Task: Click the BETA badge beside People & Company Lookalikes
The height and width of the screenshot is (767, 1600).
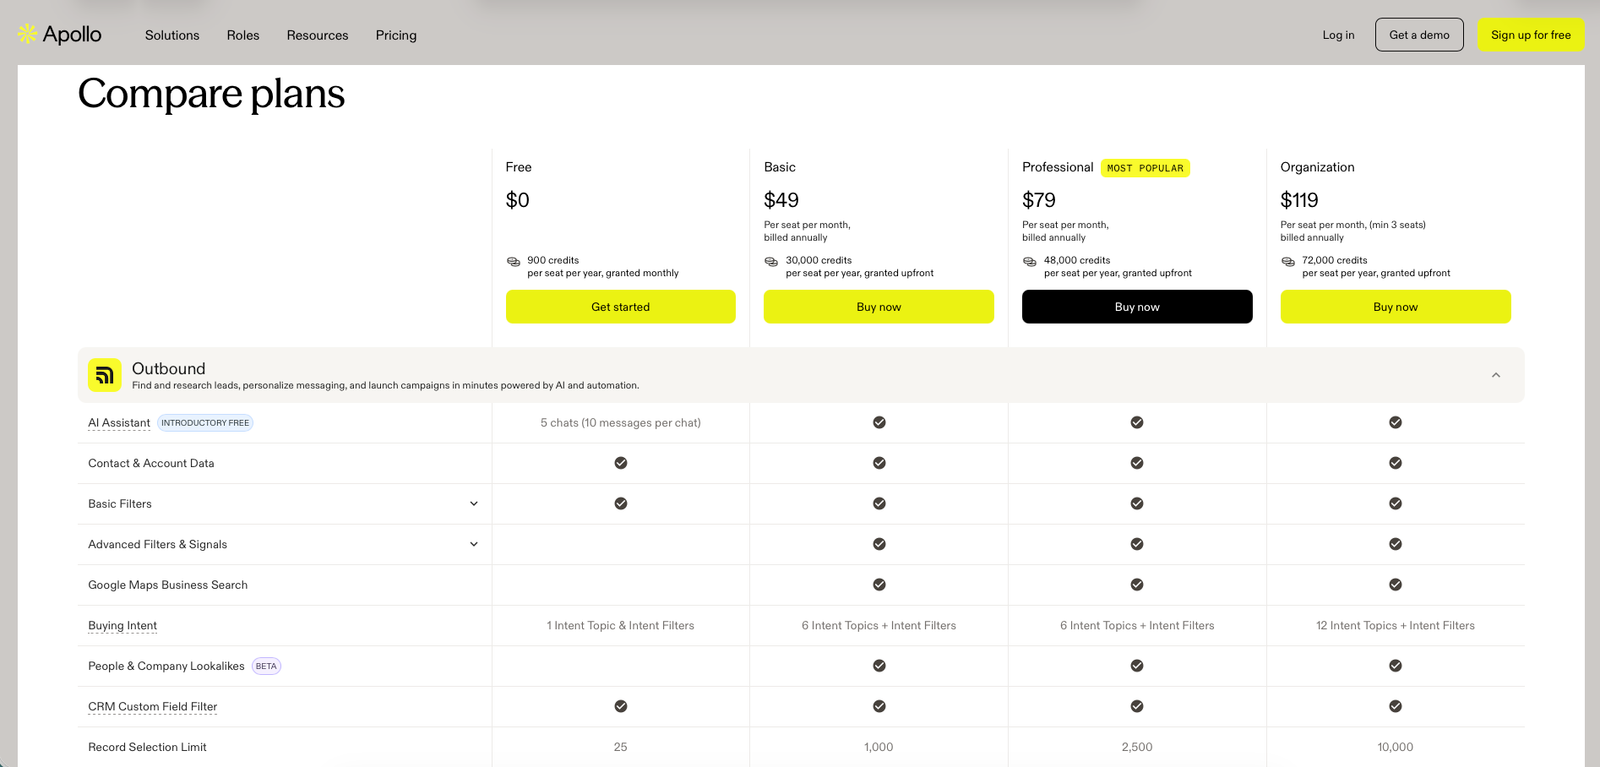Action: click(266, 666)
